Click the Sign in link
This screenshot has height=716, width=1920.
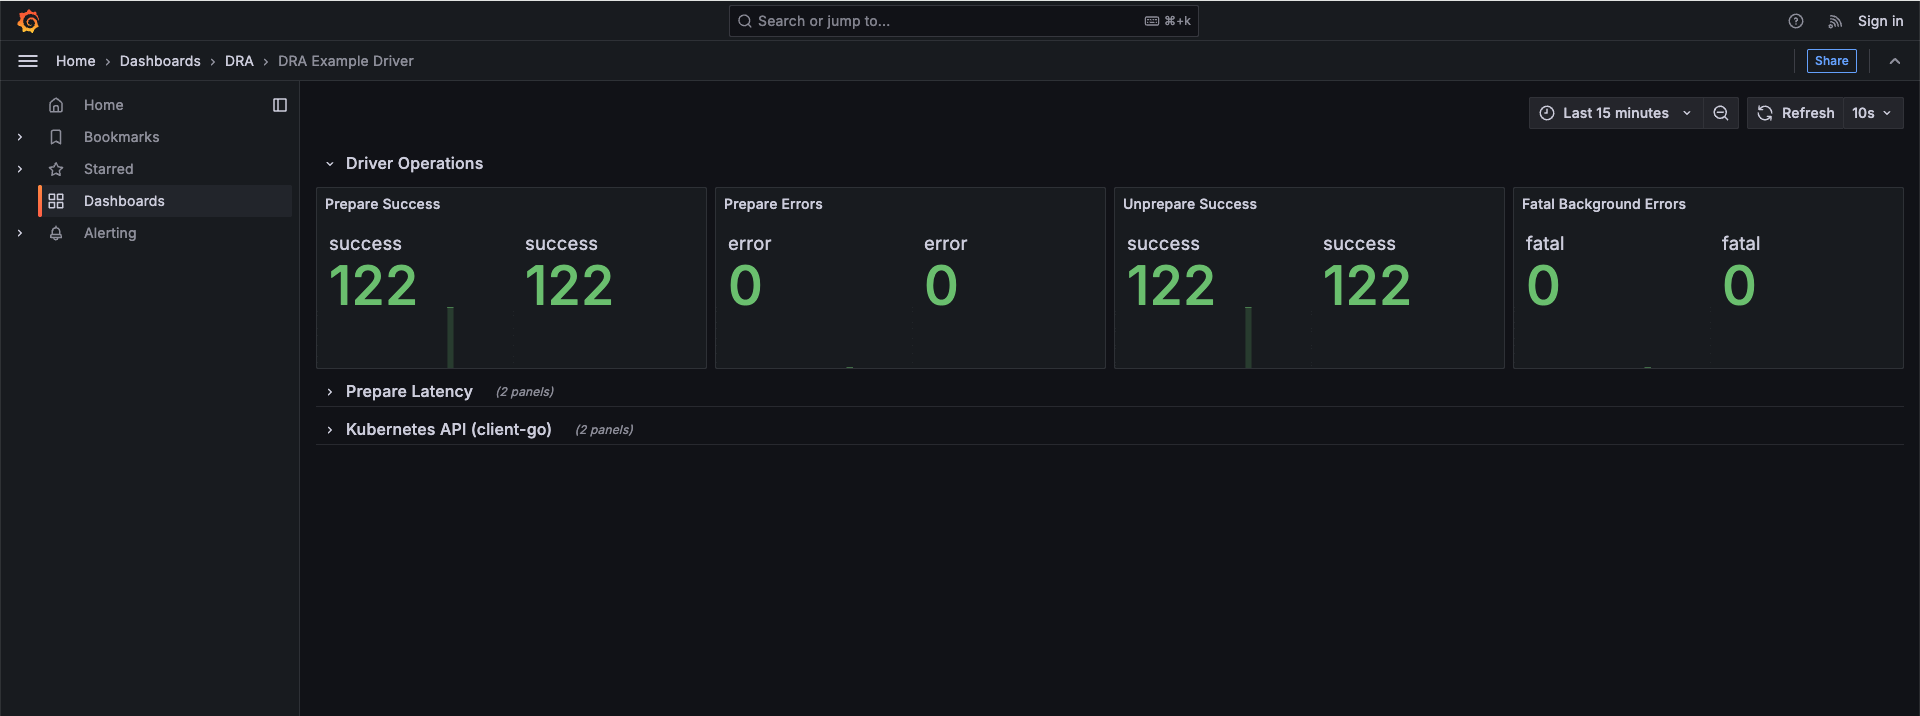pyautogui.click(x=1880, y=21)
